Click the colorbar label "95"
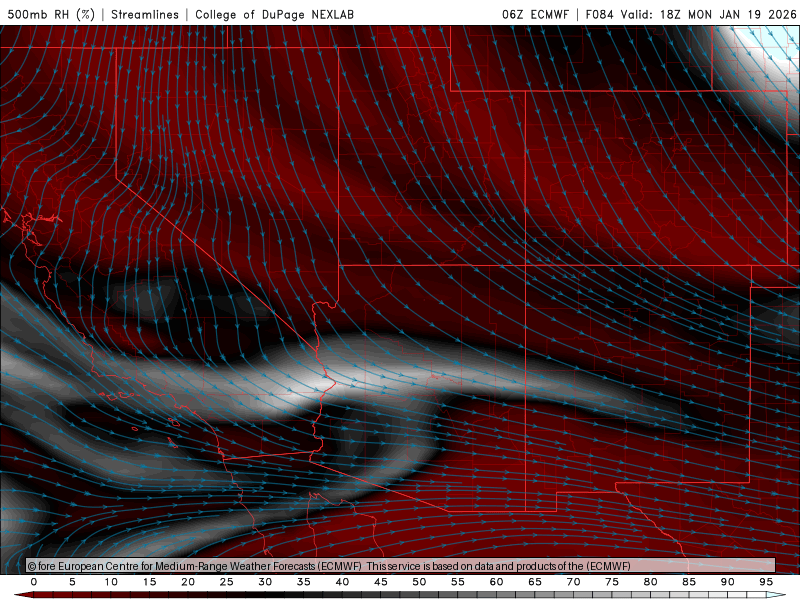Viewport: 800px width, 600px height. tap(766, 582)
